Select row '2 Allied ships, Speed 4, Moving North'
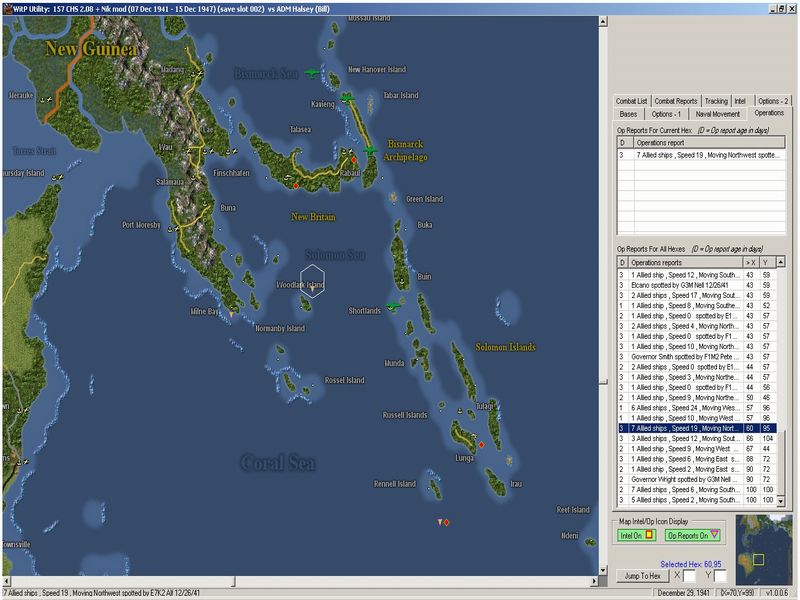This screenshot has height=600, width=800. 696,326
